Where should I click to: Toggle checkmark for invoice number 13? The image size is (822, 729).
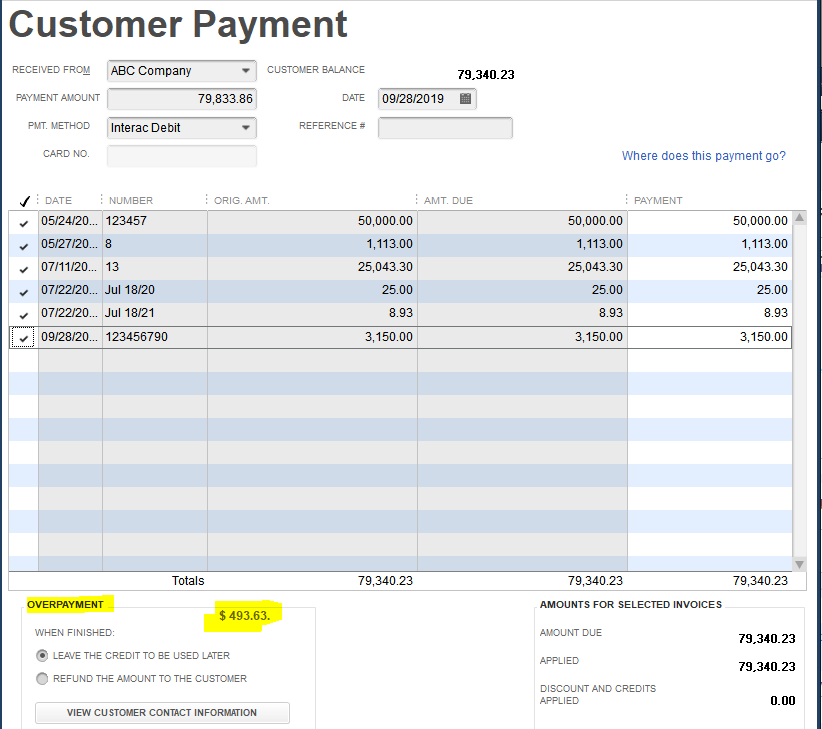[x=24, y=269]
